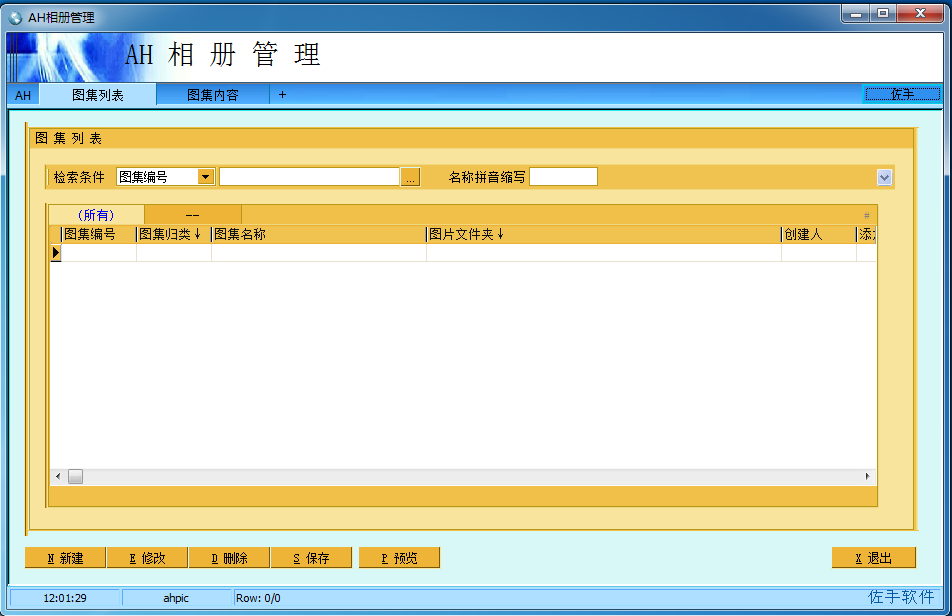Click the # grid settings icon
The height and width of the screenshot is (616, 952).
866,215
